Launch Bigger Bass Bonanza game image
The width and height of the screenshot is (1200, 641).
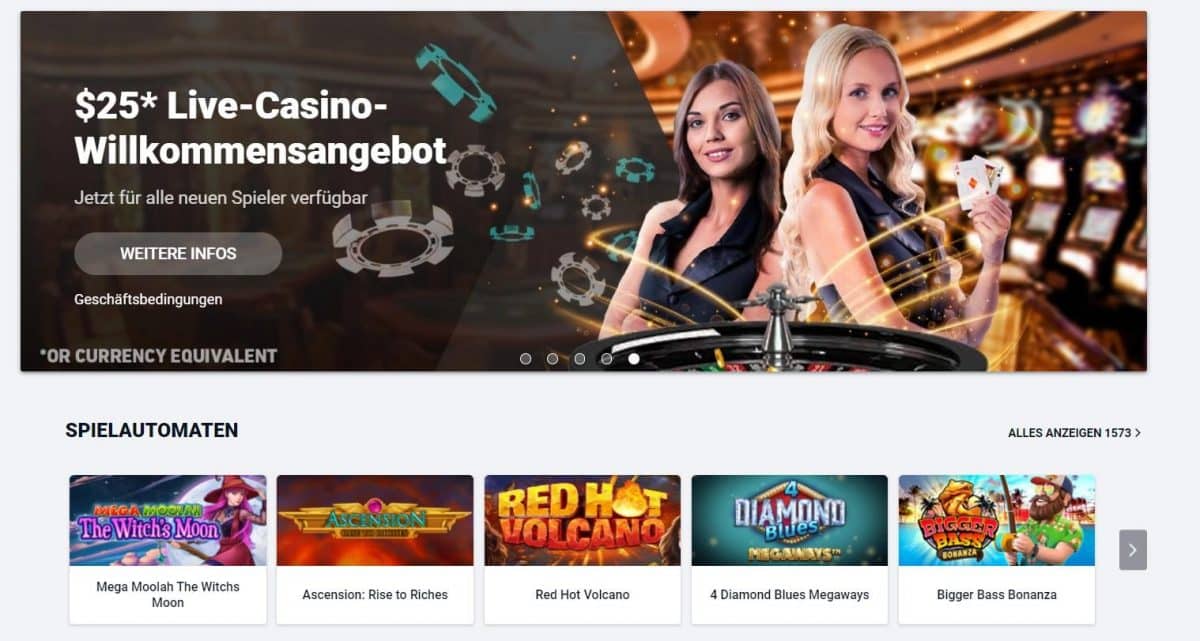click(x=997, y=520)
